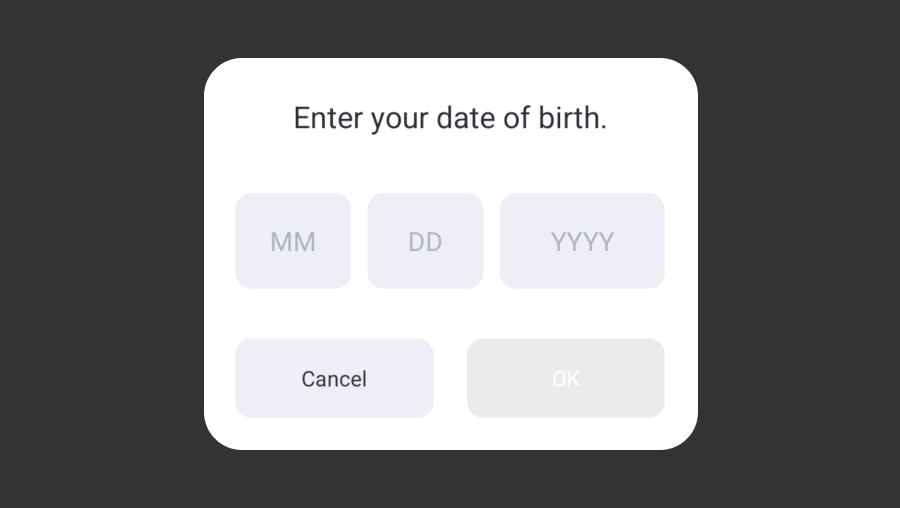900x508 pixels.
Task: Click the grayed-out OK label
Action: point(565,379)
